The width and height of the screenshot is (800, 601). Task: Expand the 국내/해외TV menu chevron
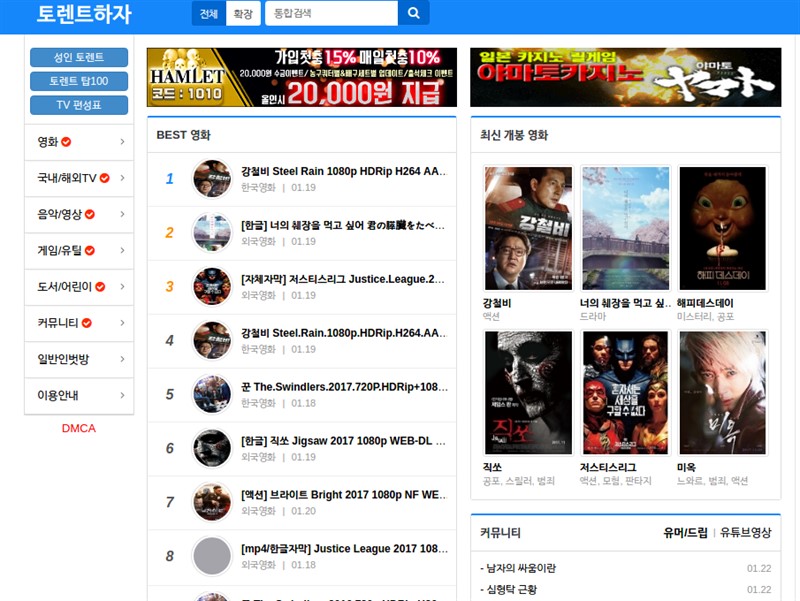(122, 178)
